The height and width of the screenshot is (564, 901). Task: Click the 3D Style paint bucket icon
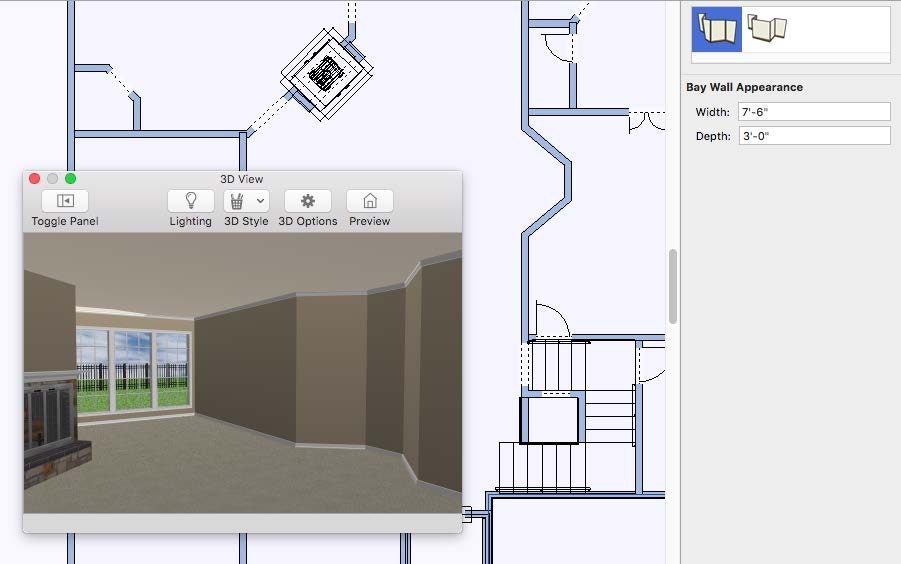(x=237, y=201)
